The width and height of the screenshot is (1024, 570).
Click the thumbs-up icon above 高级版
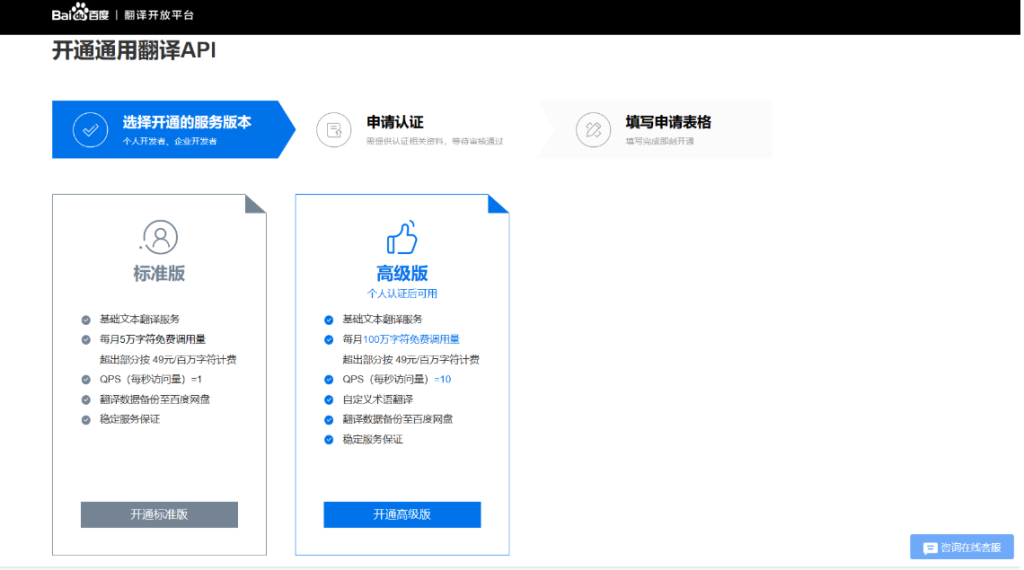pyautogui.click(x=402, y=236)
